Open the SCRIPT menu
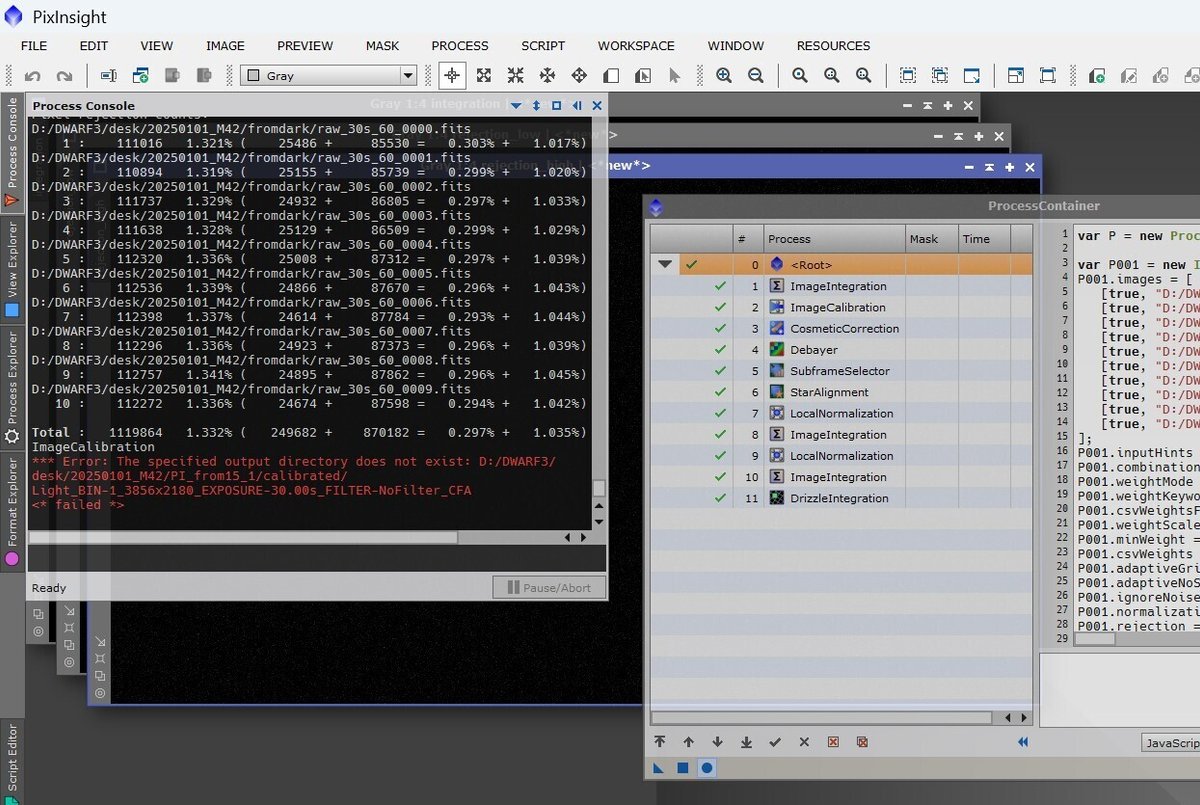 543,45
